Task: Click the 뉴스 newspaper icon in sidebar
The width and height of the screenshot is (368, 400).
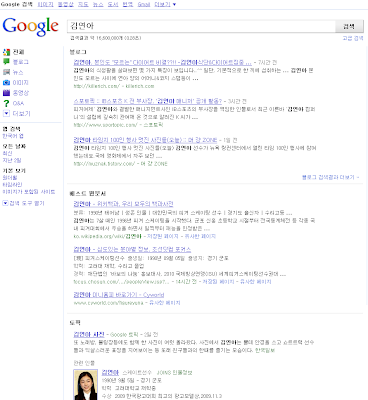Action: click(6, 72)
